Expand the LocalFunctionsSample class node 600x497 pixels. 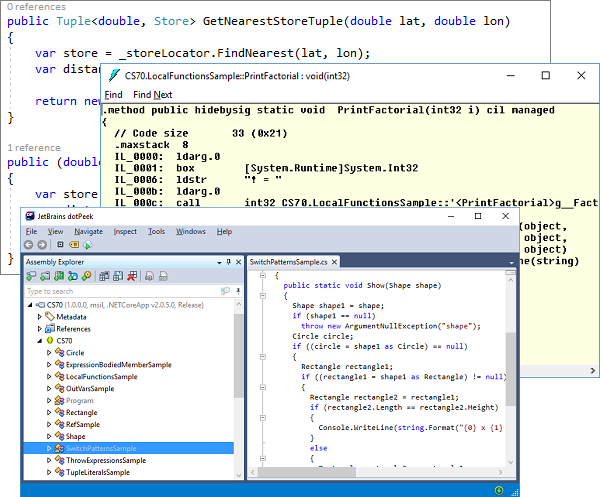tap(49, 376)
